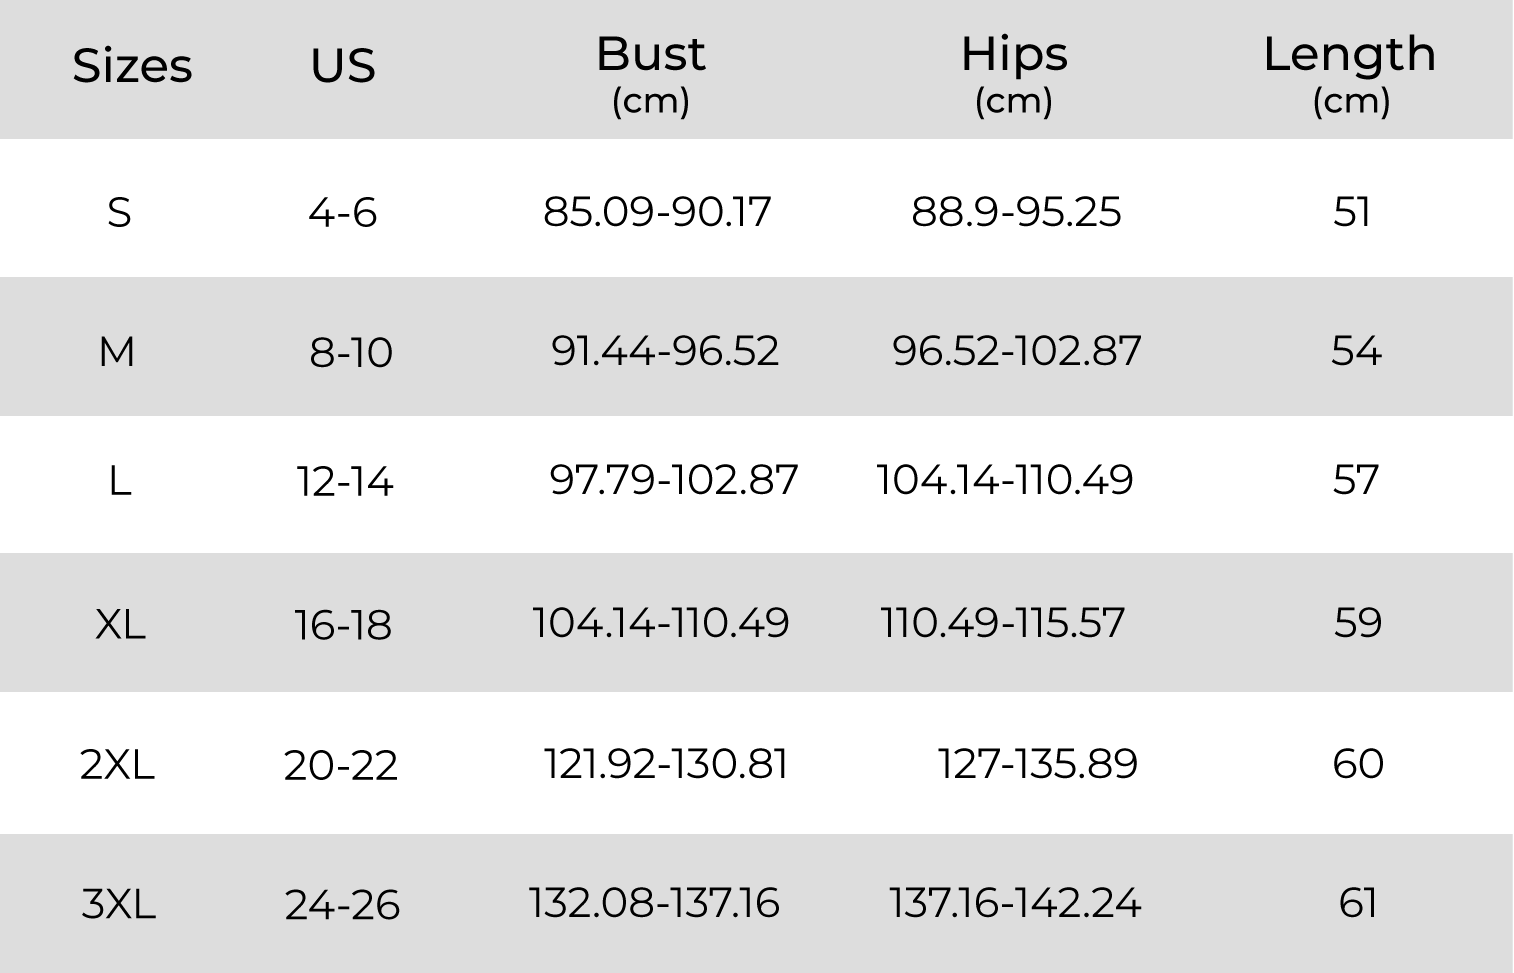Select size L row label
This screenshot has height=973, width=1514.
pyautogui.click(x=120, y=481)
